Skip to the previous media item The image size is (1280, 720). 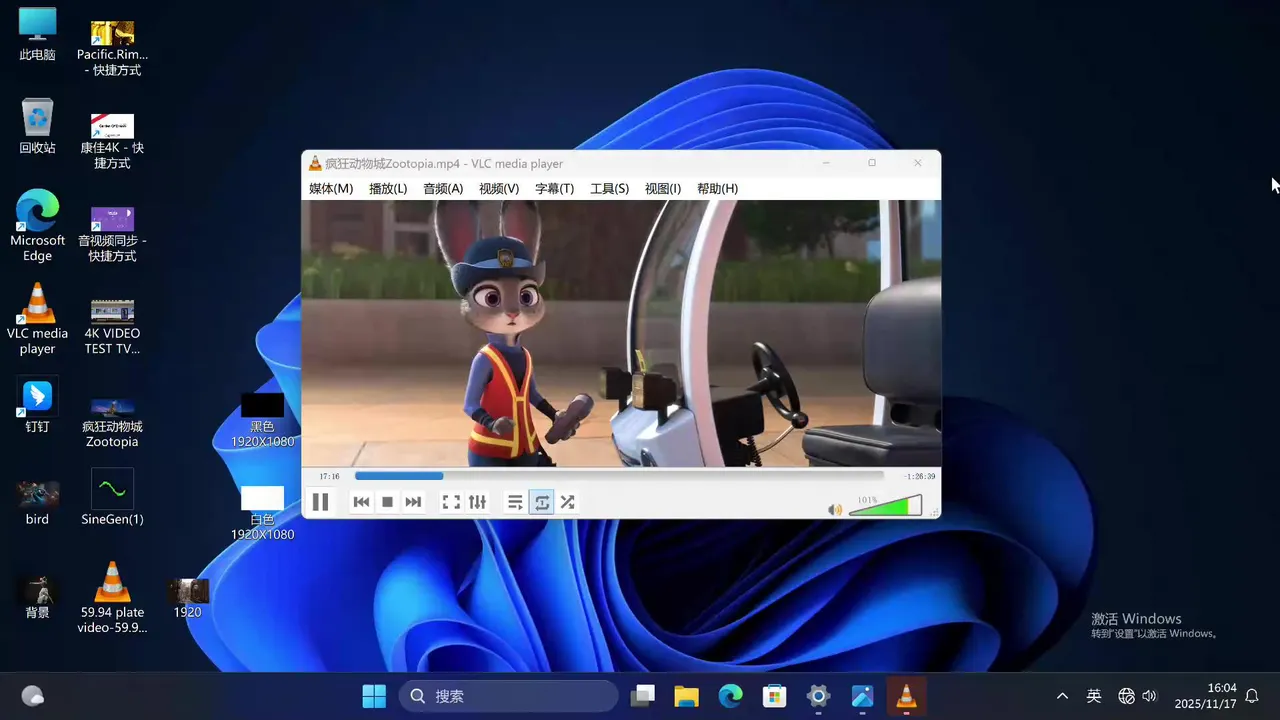point(361,502)
